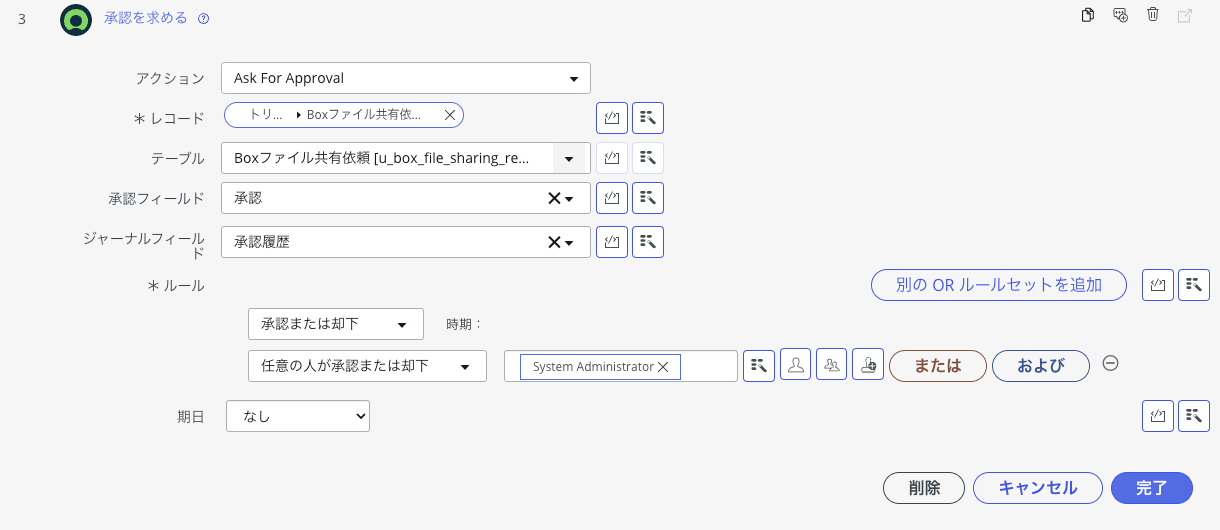The image size is (1220, 530).
Task: Open data pill picker for 期日 field
Action: coord(1194,416)
